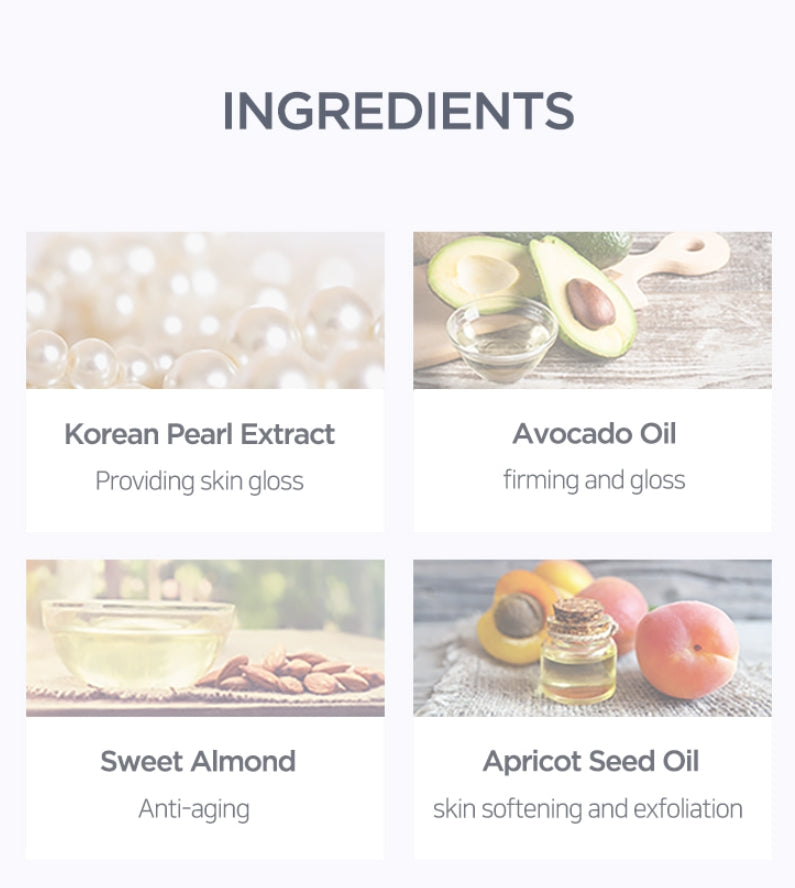The height and width of the screenshot is (888, 795).
Task: Click the INGREDIENTS heading
Action: [x=398, y=111]
